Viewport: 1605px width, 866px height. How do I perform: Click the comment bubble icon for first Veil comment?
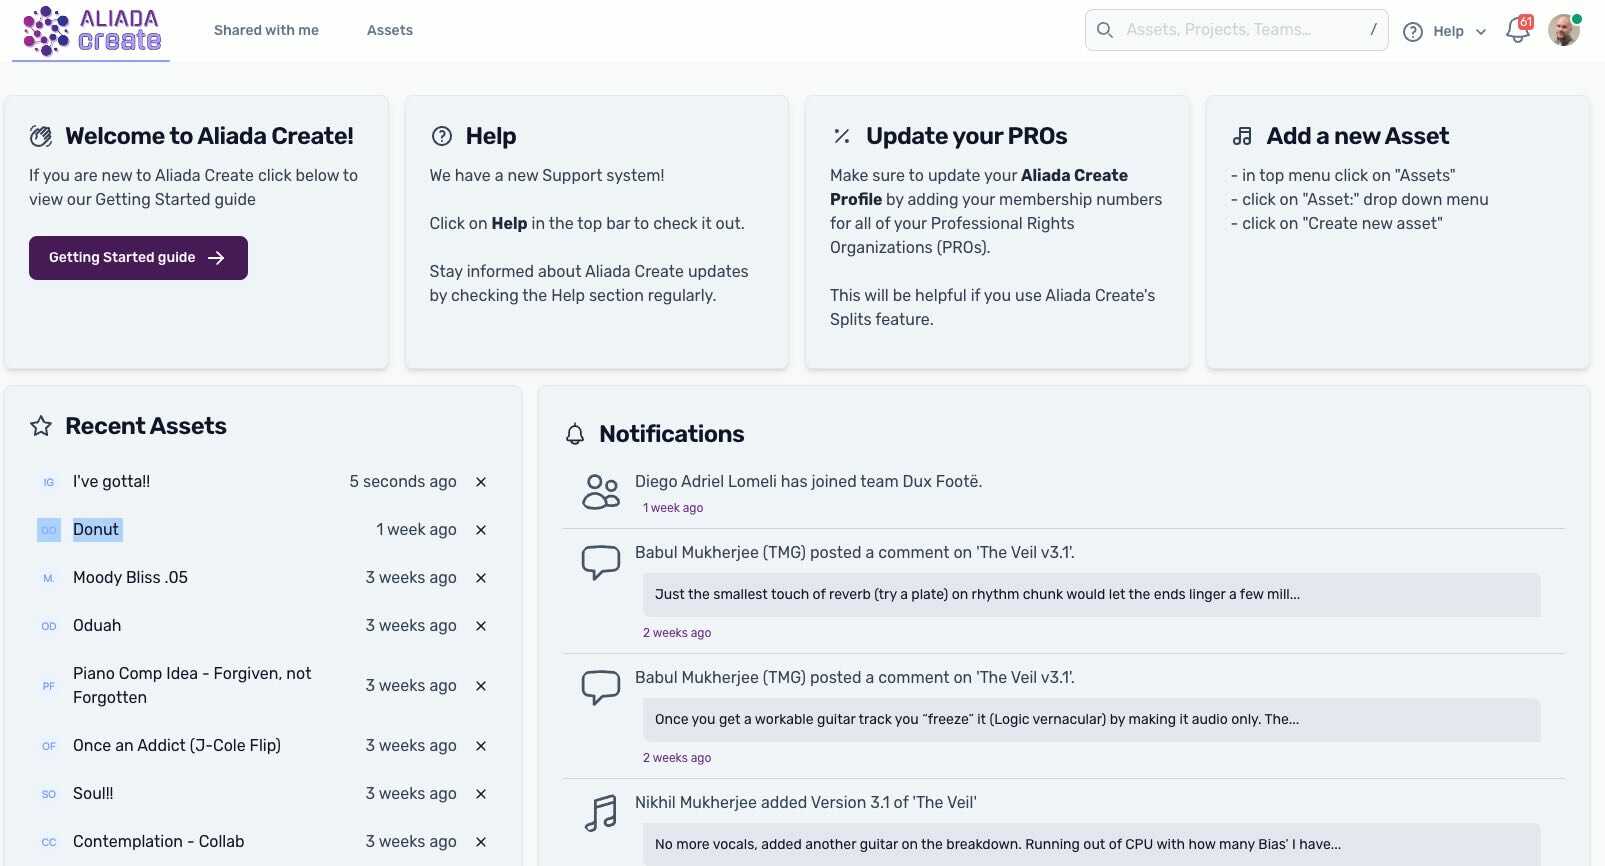[601, 562]
